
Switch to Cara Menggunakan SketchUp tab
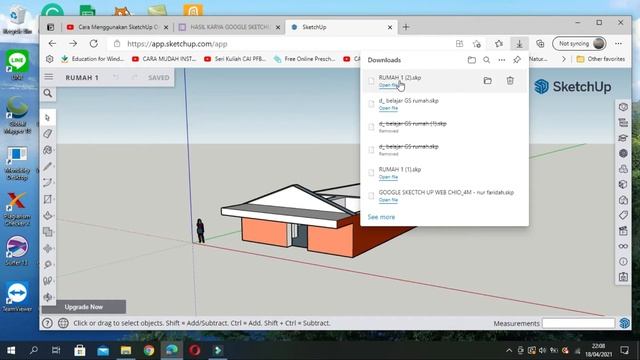click(118, 27)
